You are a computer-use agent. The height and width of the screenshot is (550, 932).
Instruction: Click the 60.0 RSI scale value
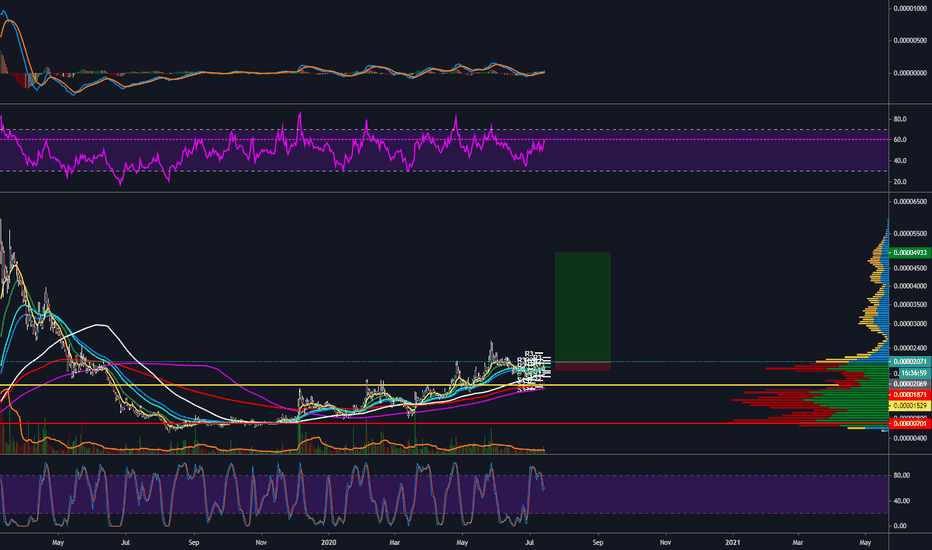[900, 140]
